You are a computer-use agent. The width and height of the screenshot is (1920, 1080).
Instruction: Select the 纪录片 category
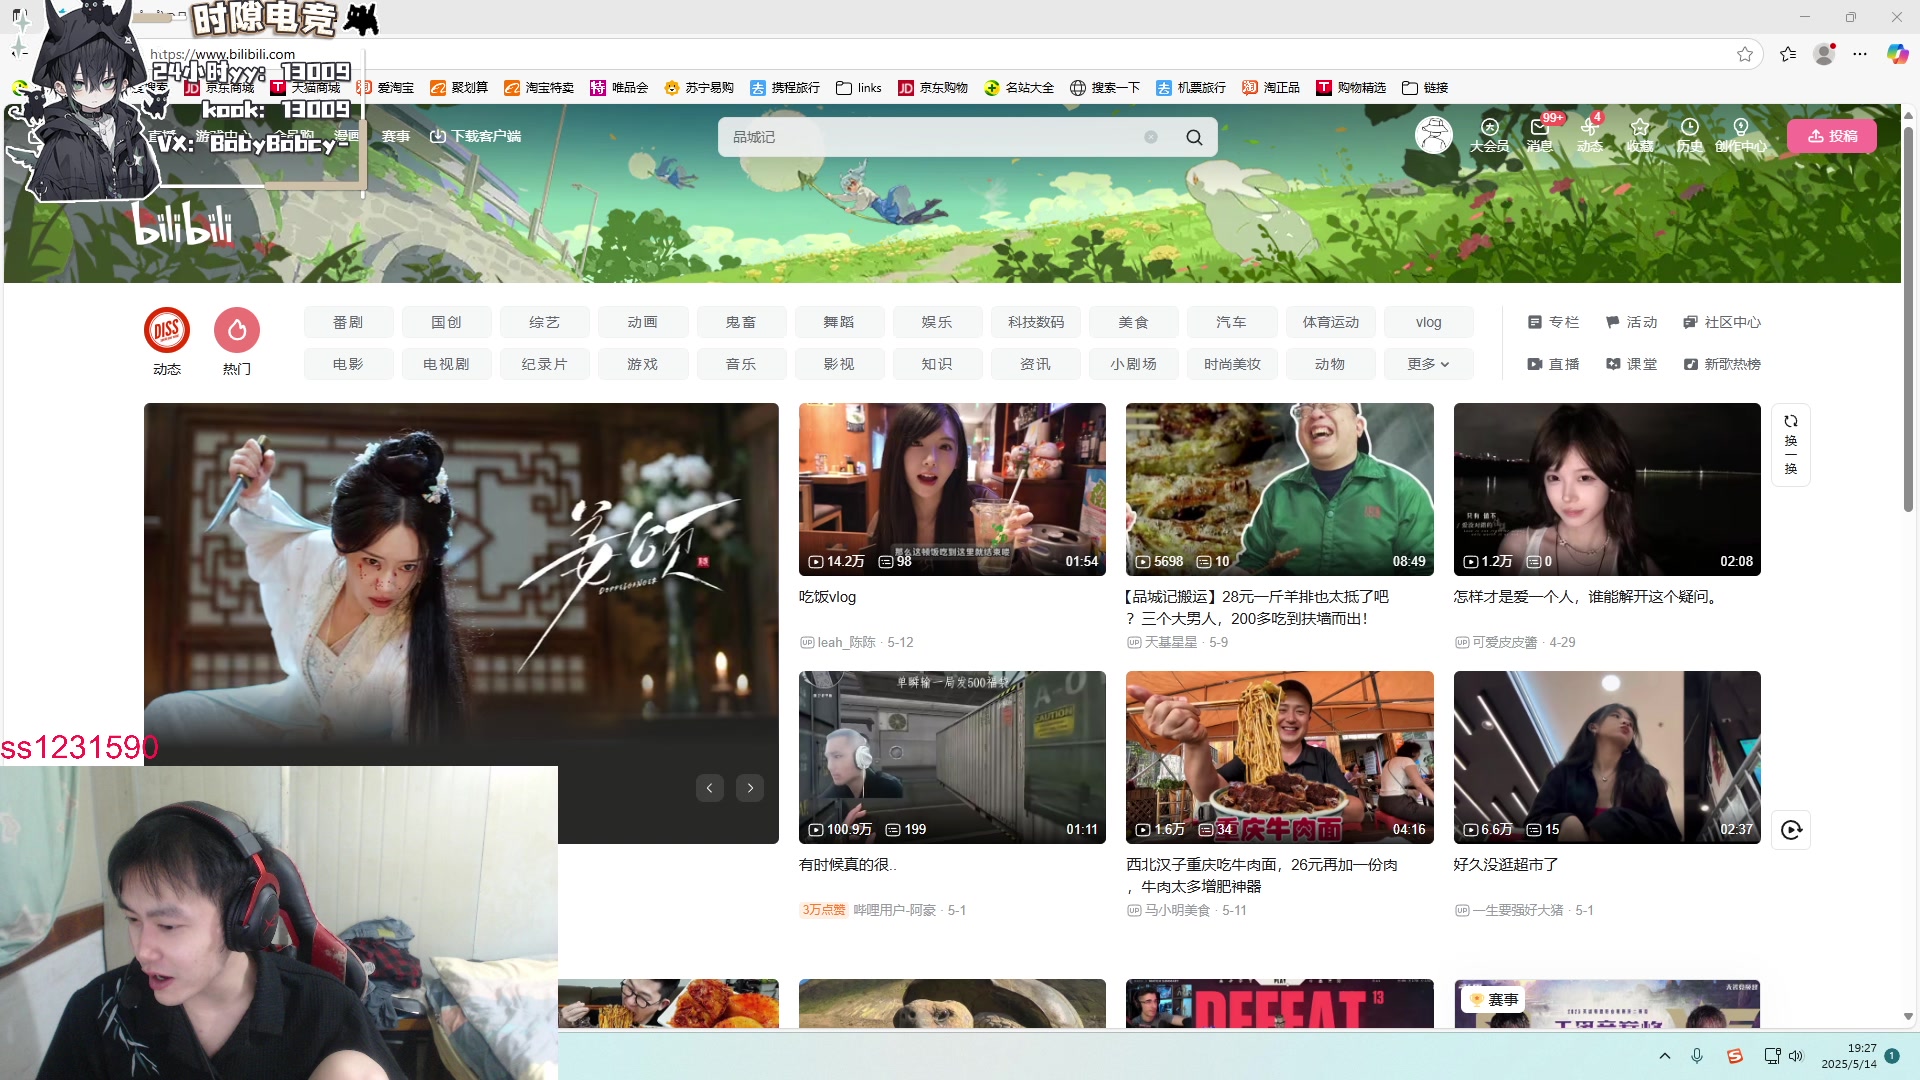[544, 364]
